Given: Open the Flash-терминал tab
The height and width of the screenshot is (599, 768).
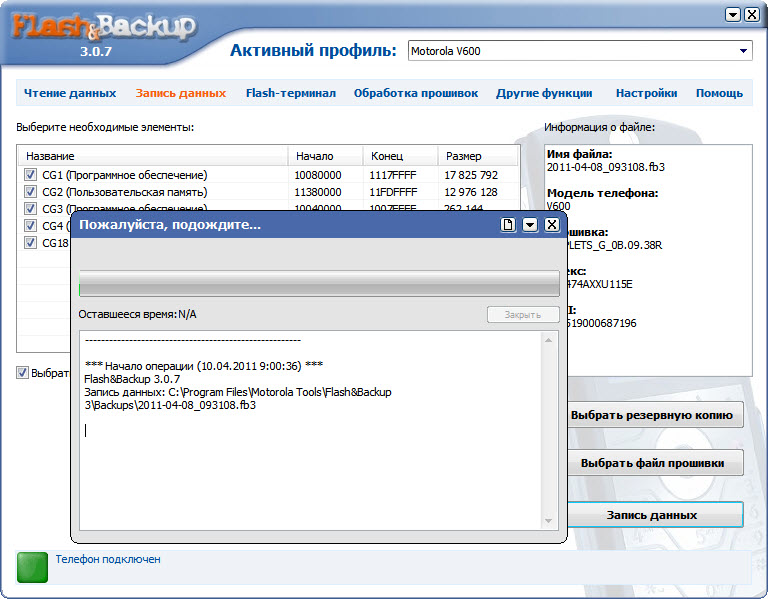Looking at the screenshot, I should pos(291,93).
